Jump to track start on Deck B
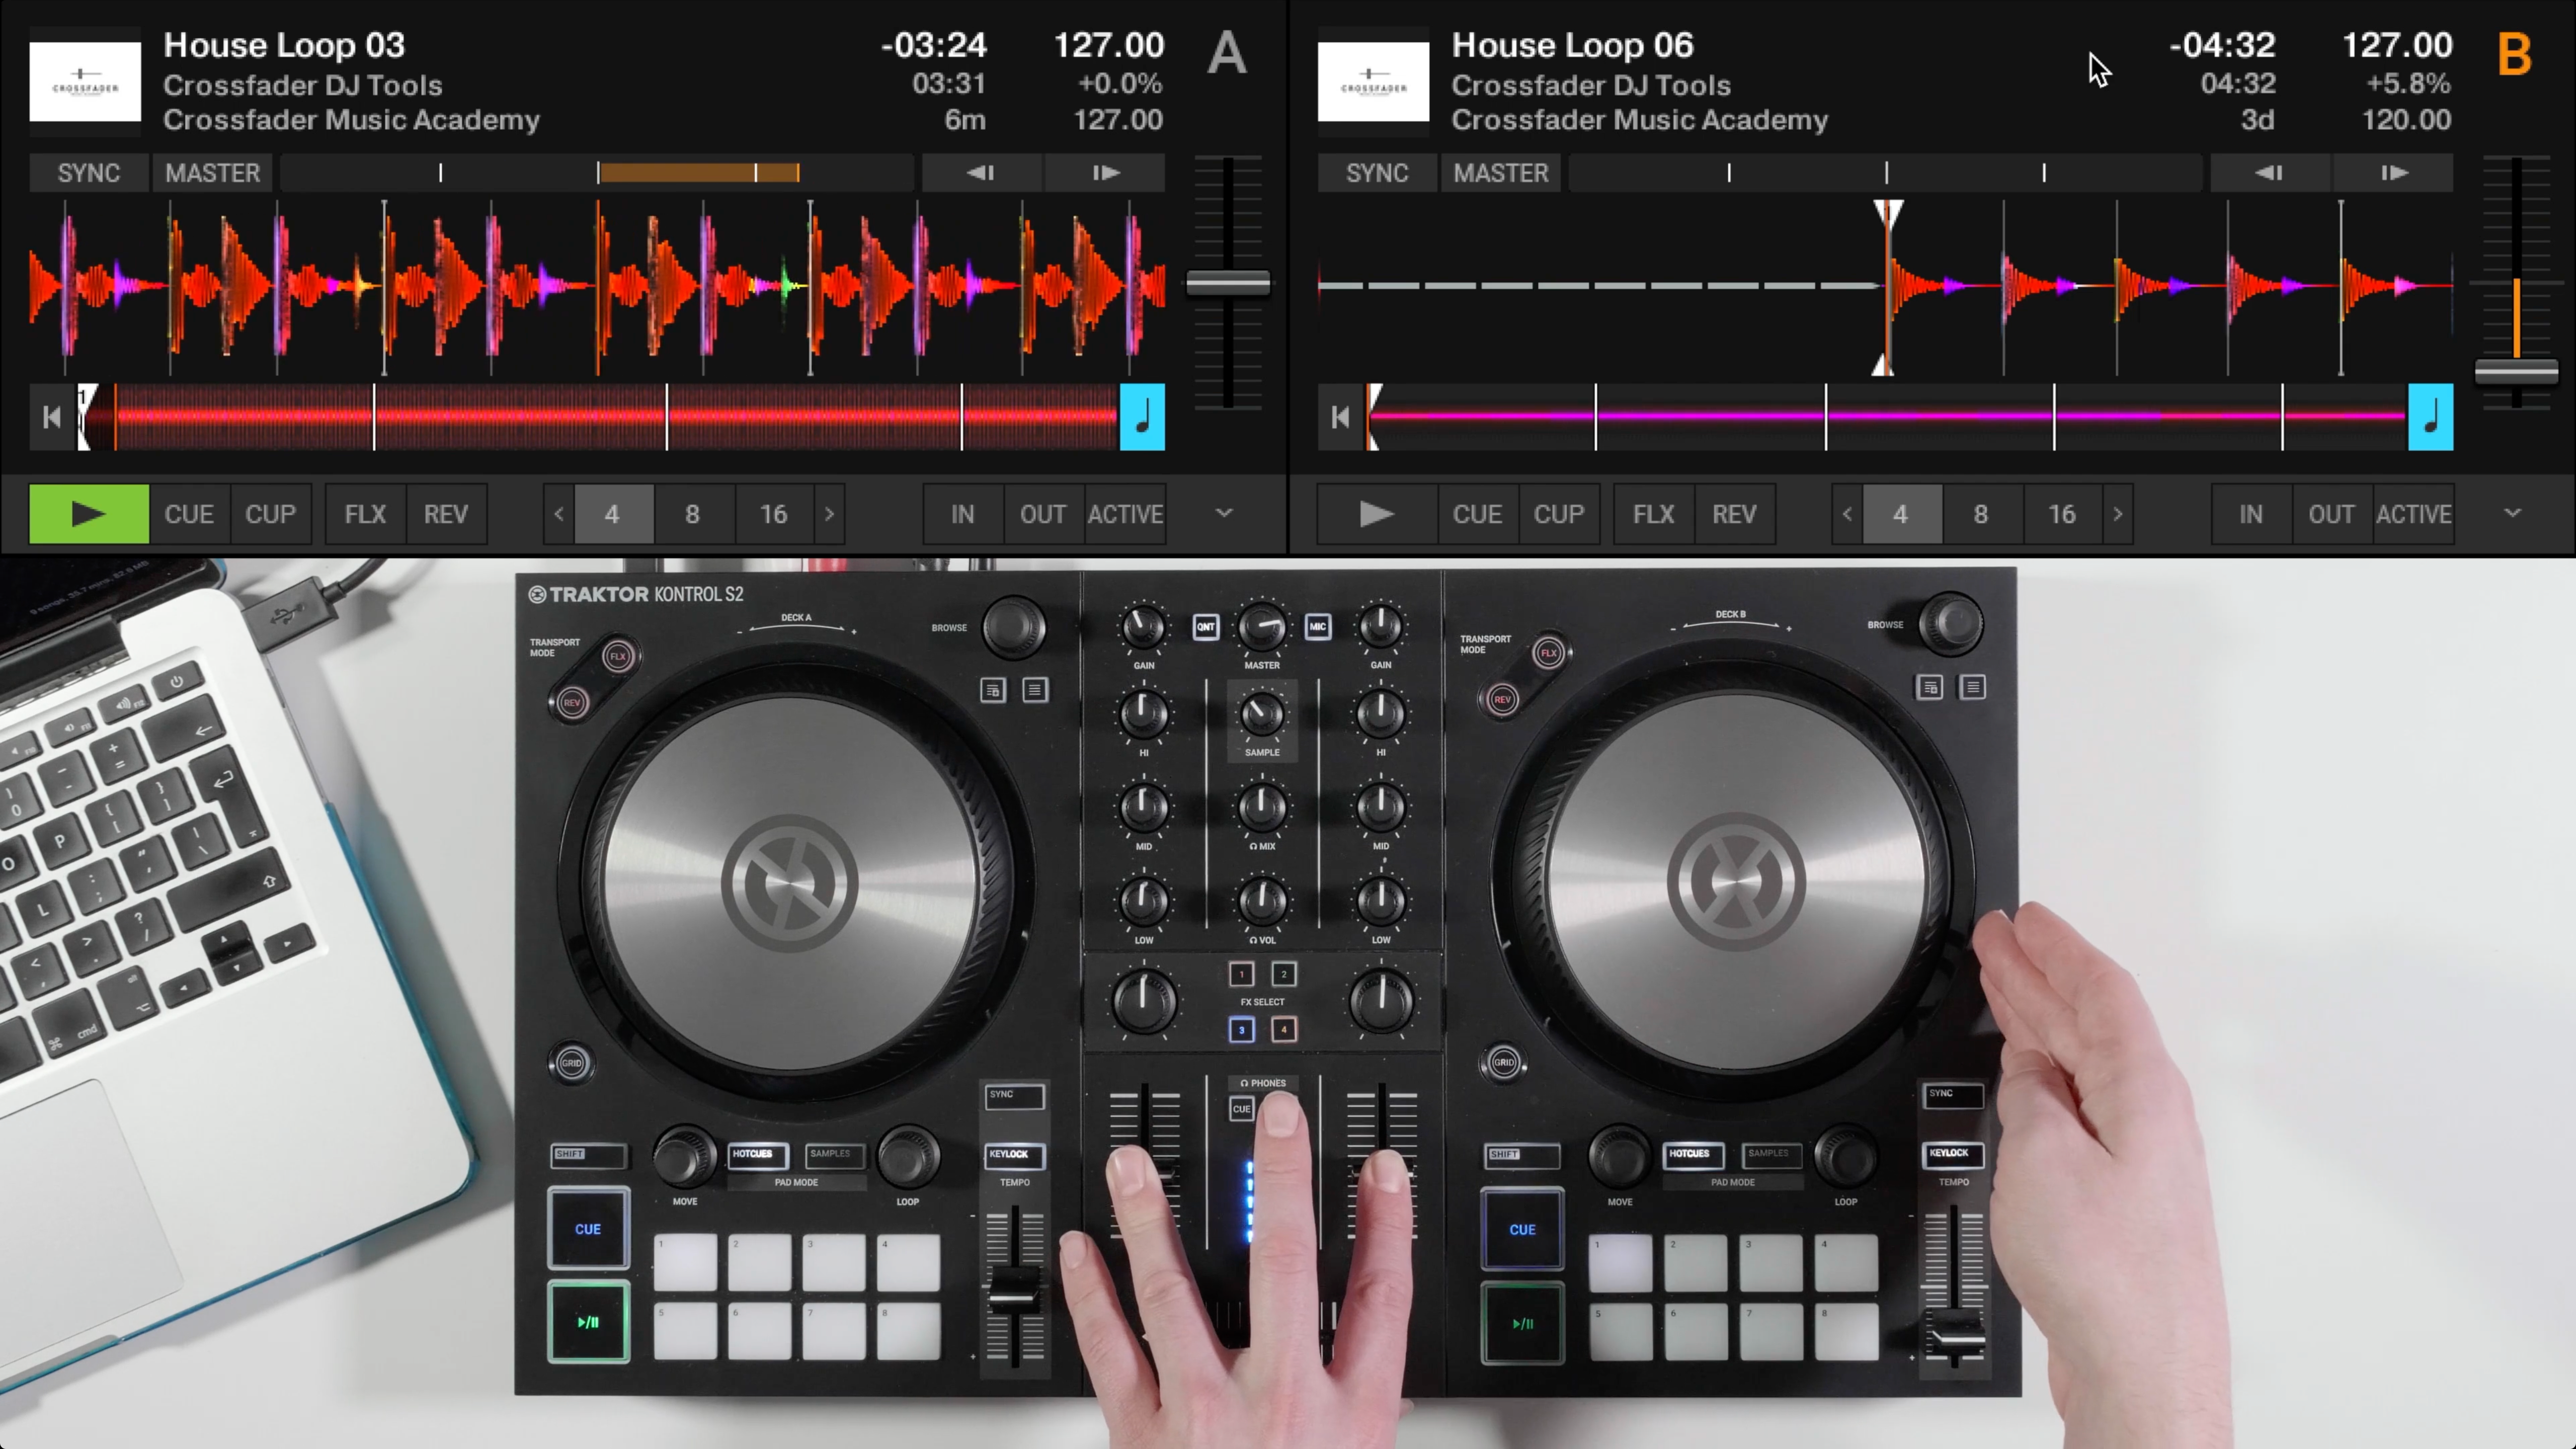 tap(1340, 417)
